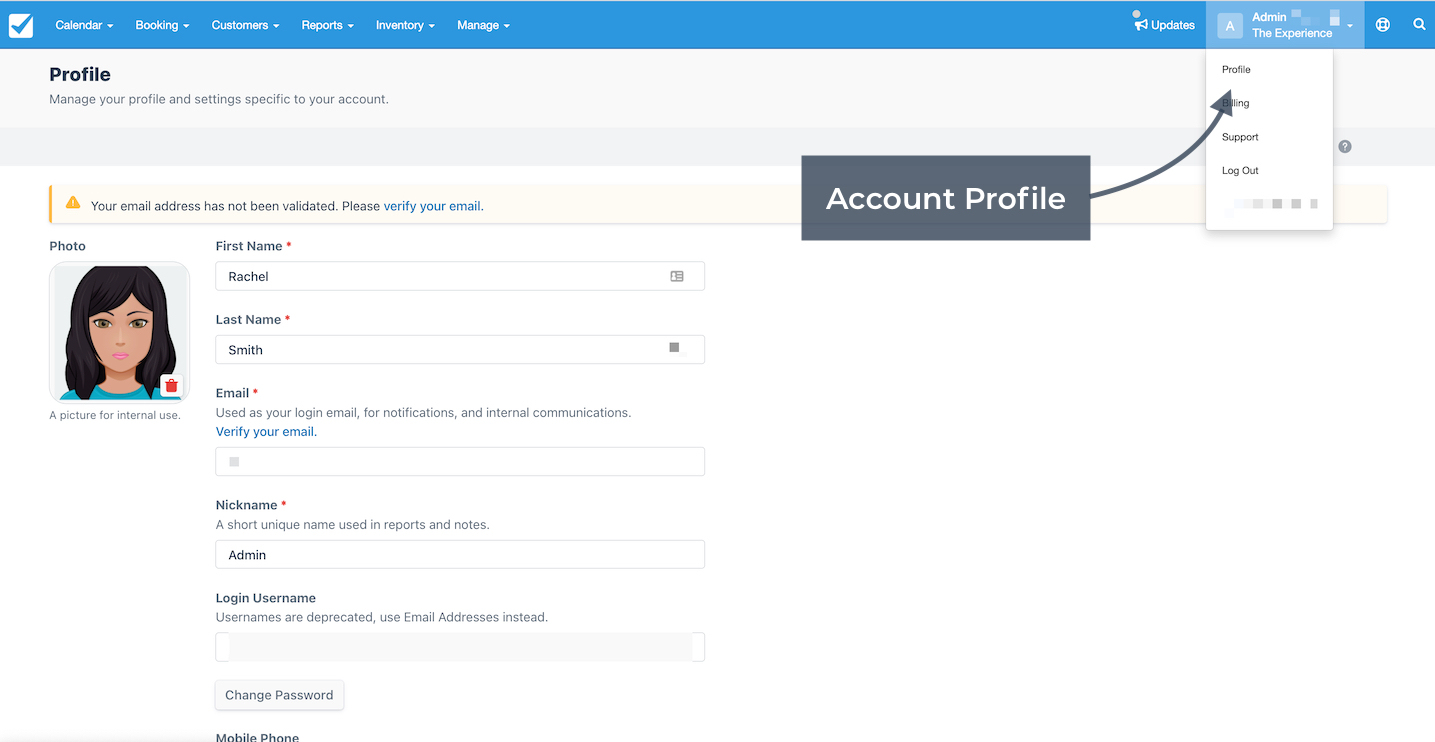Image resolution: width=1435 pixels, height=742 pixels.
Task: Click the Mobile Phone label
Action: pos(257,737)
